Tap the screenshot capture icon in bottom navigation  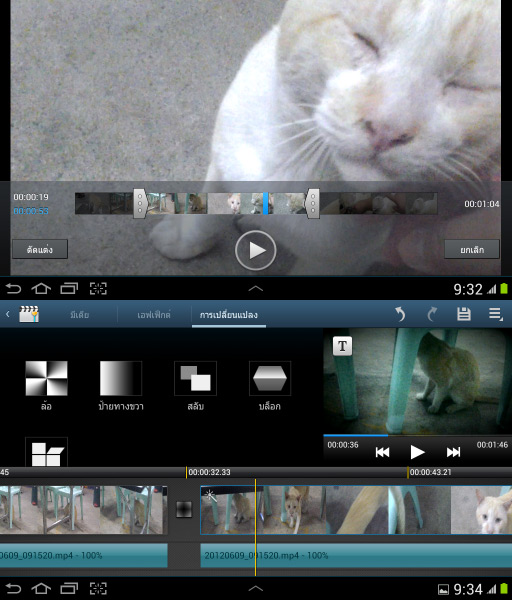pyautogui.click(x=98, y=589)
